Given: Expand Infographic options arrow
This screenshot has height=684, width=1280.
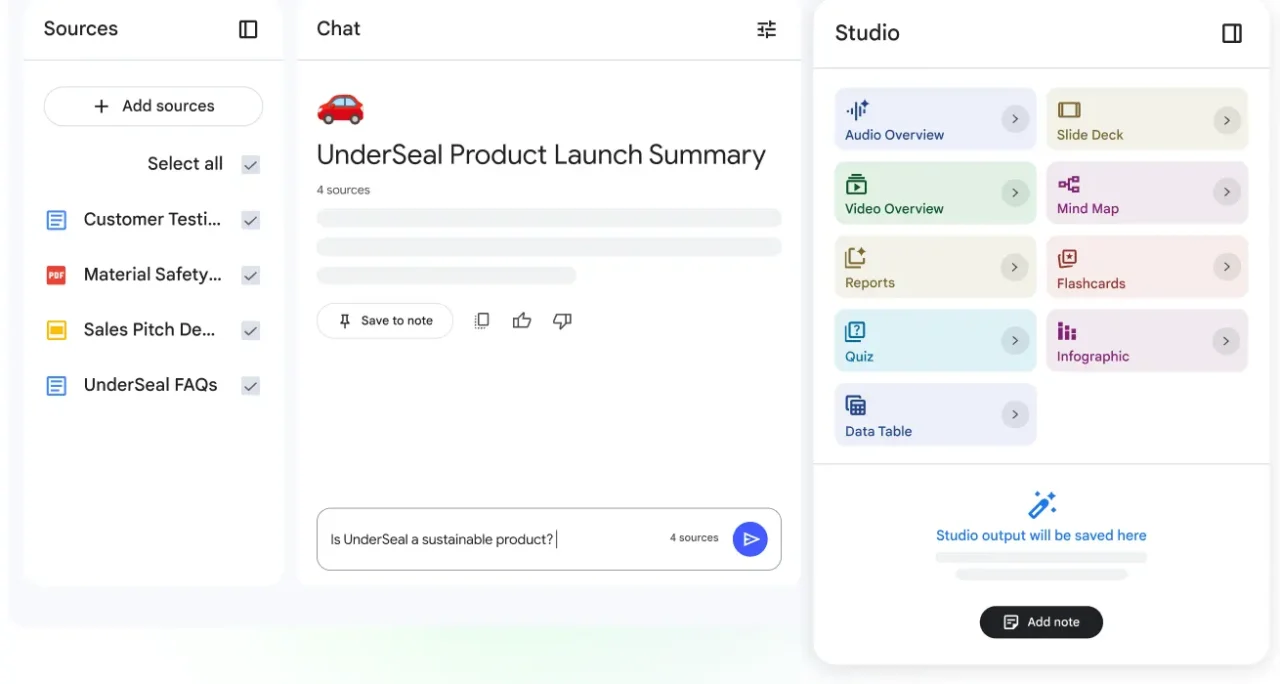Looking at the screenshot, I should (1226, 341).
